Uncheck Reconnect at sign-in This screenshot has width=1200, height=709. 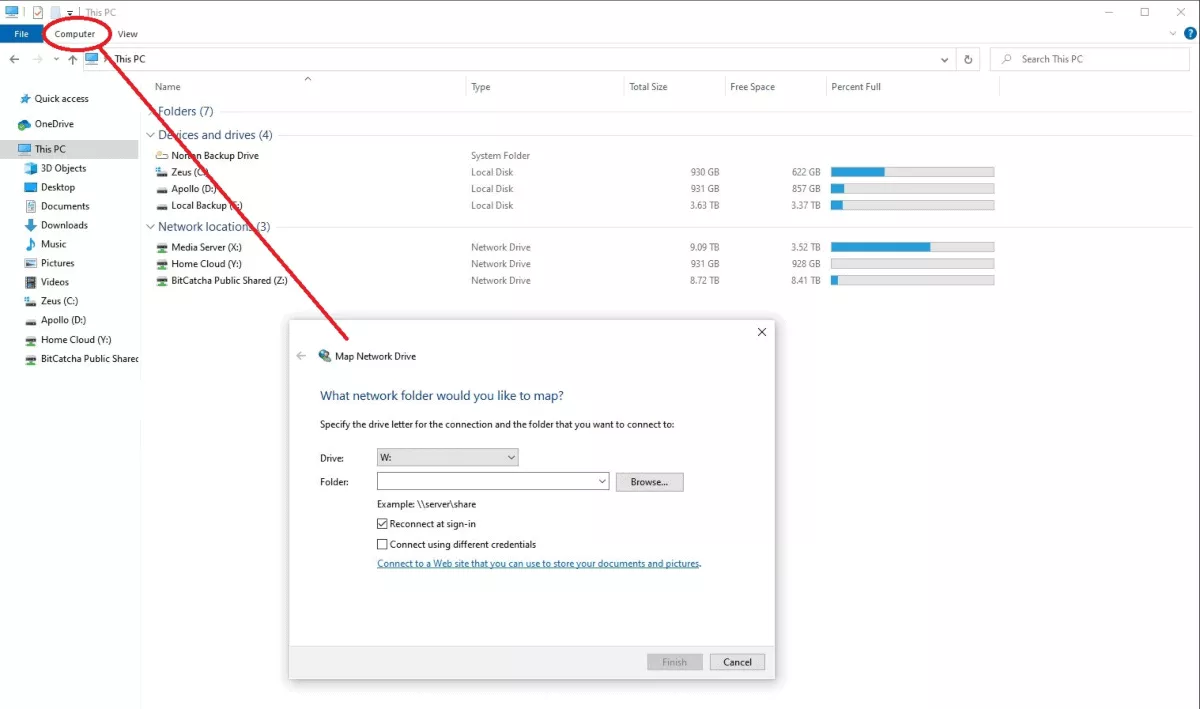[x=382, y=524]
